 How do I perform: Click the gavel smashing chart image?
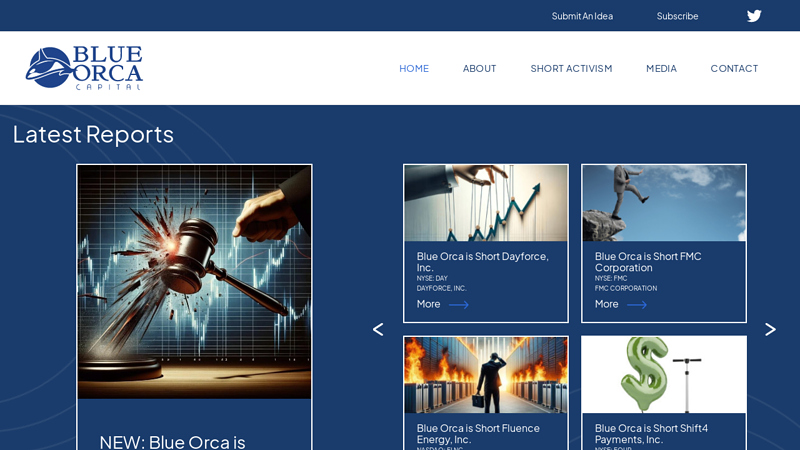194,282
